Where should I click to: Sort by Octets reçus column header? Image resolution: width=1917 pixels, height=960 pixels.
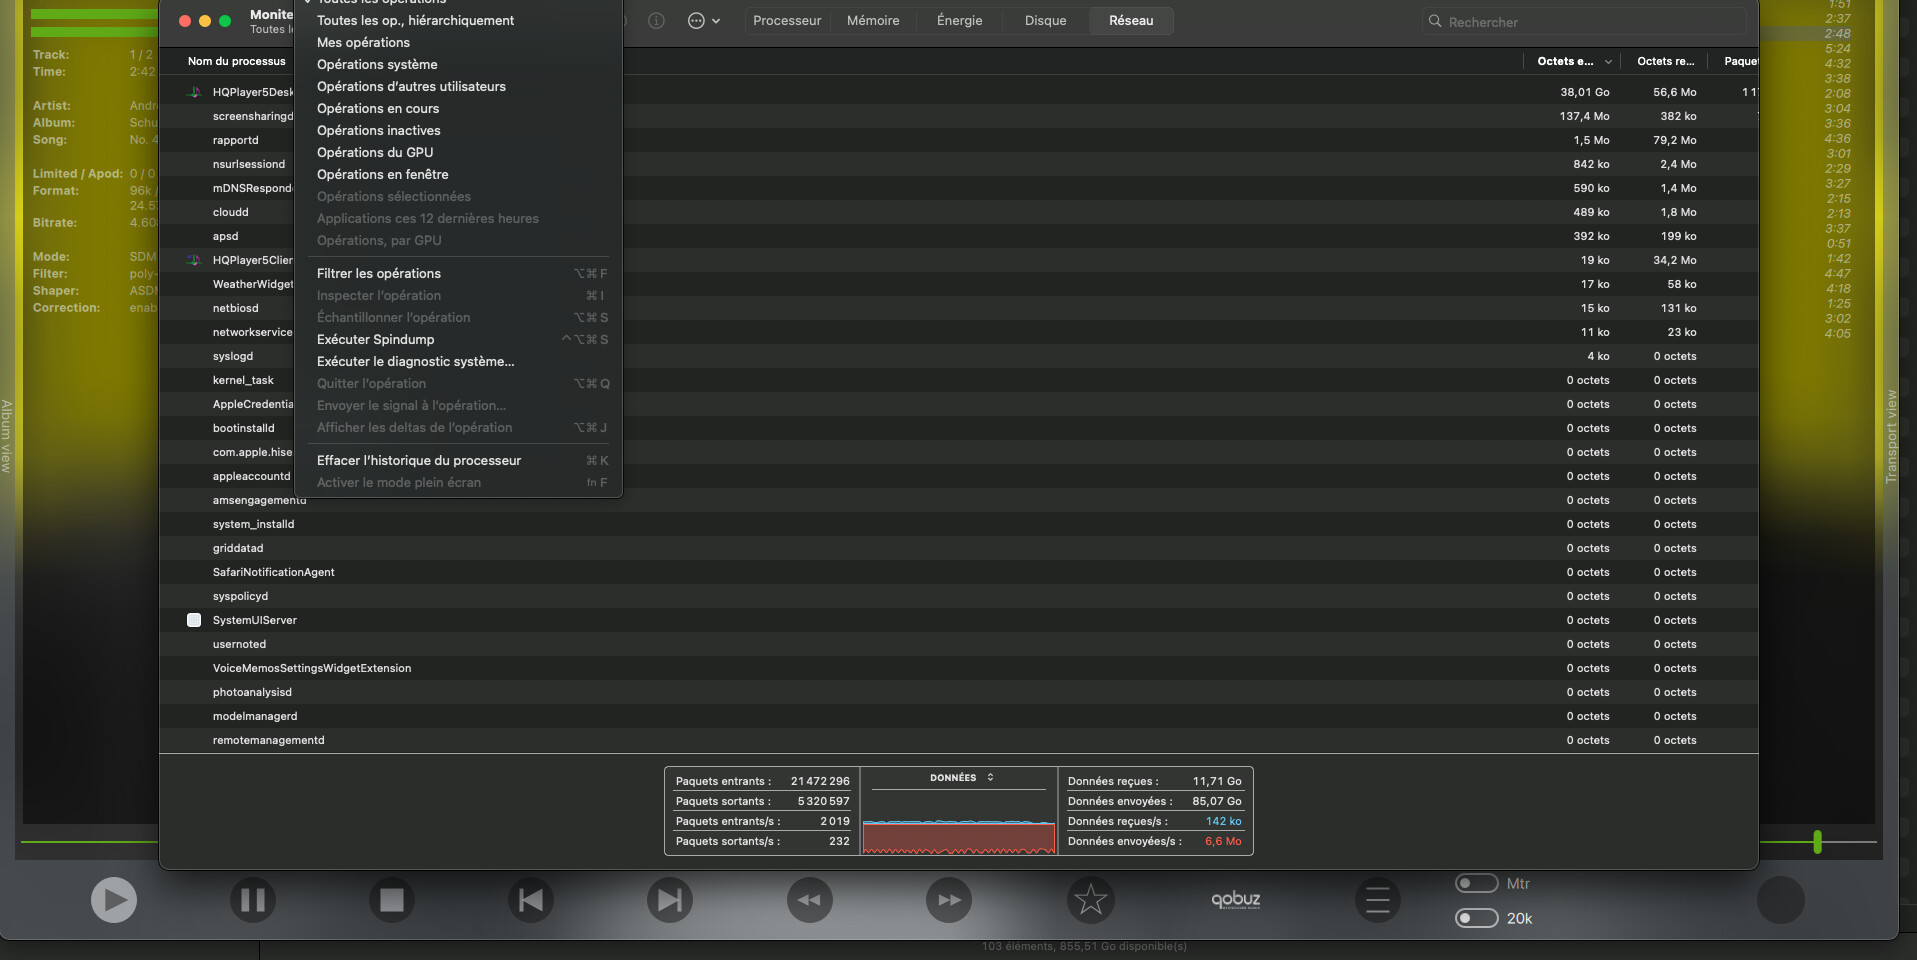pos(1665,61)
